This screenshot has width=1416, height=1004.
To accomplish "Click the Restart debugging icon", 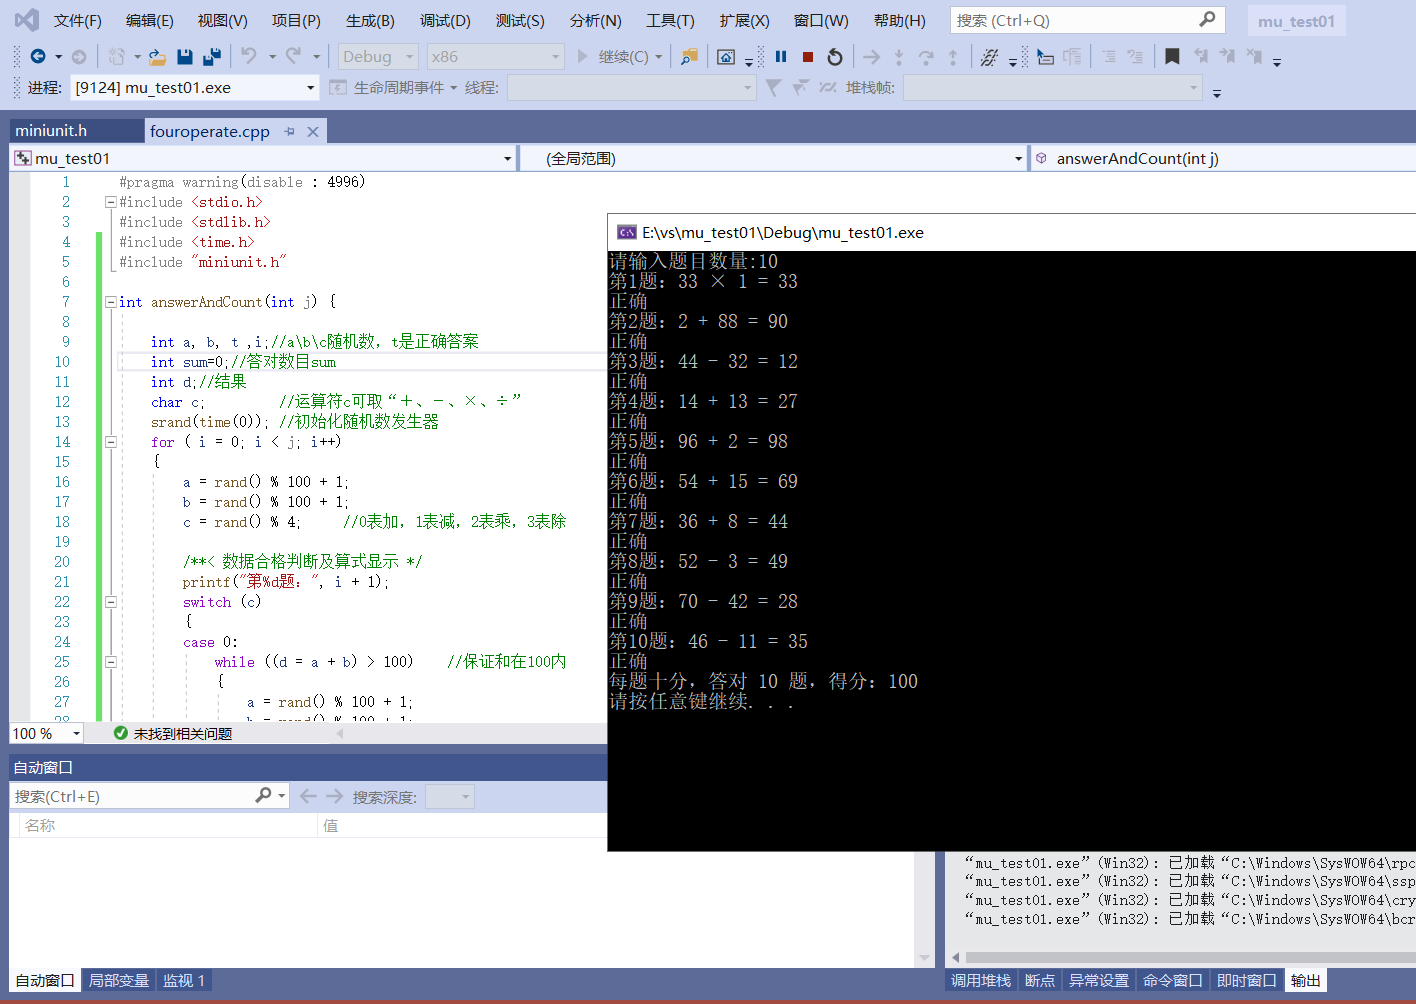I will [835, 57].
